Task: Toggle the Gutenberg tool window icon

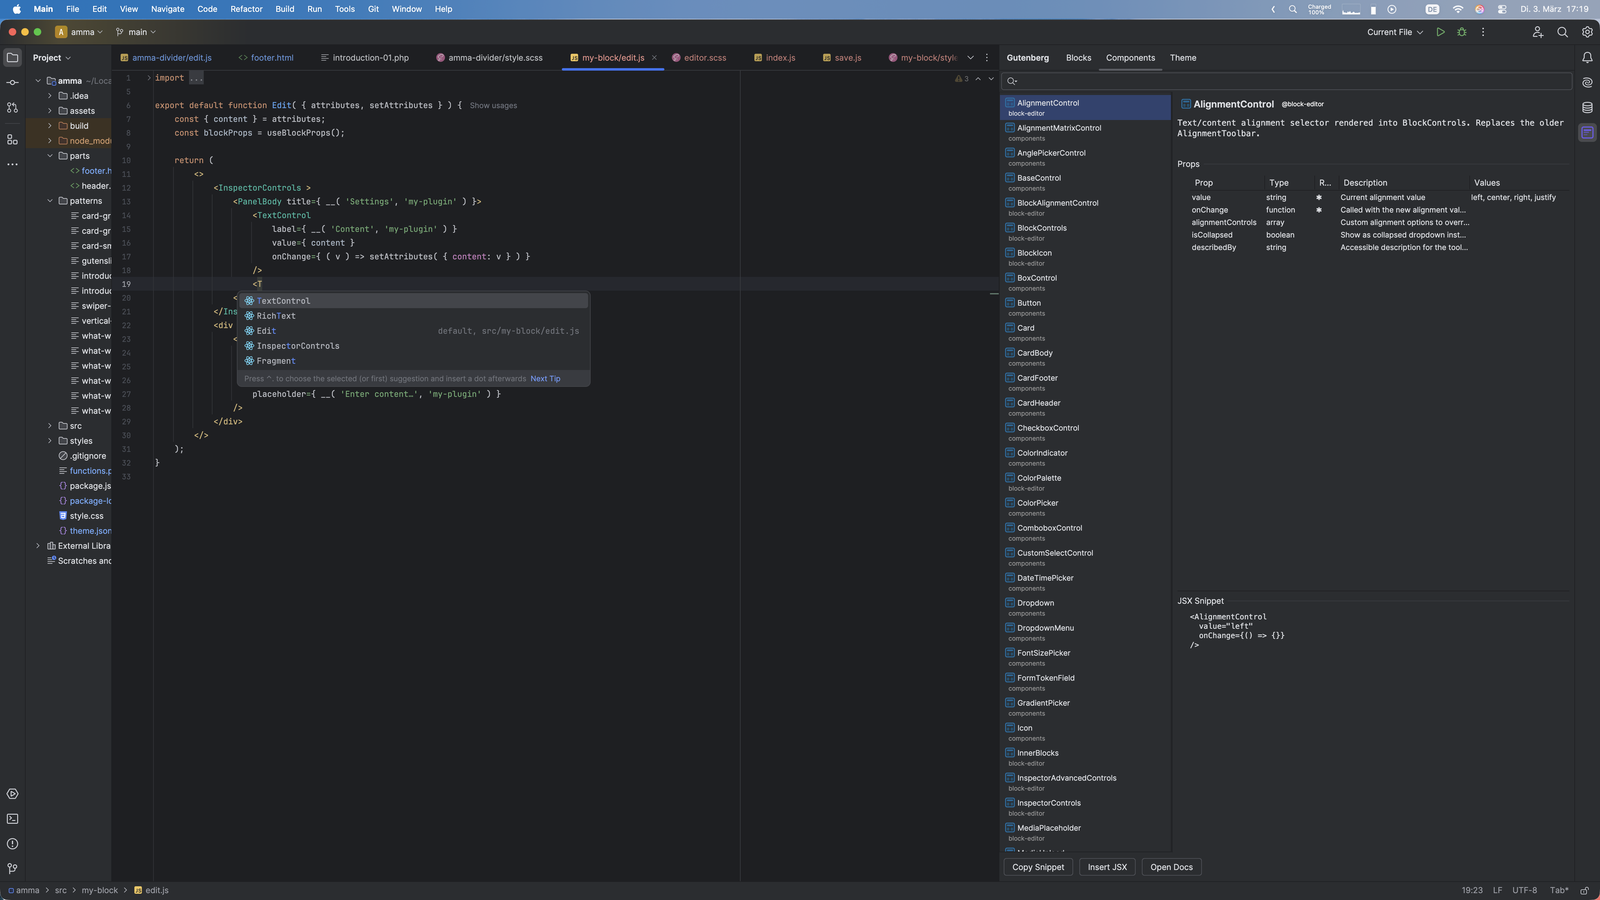Action: click(1587, 133)
